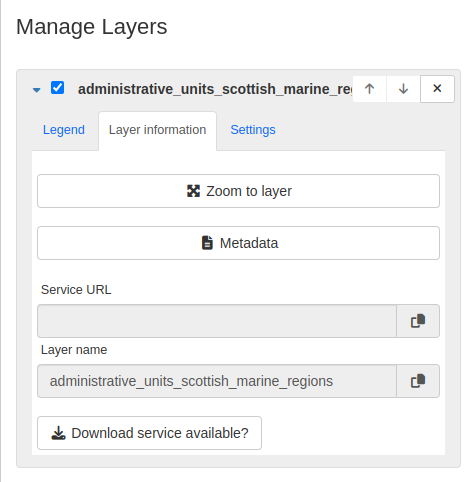This screenshot has height=482, width=475.
Task: Click the Layer name text field
Action: pos(217,381)
